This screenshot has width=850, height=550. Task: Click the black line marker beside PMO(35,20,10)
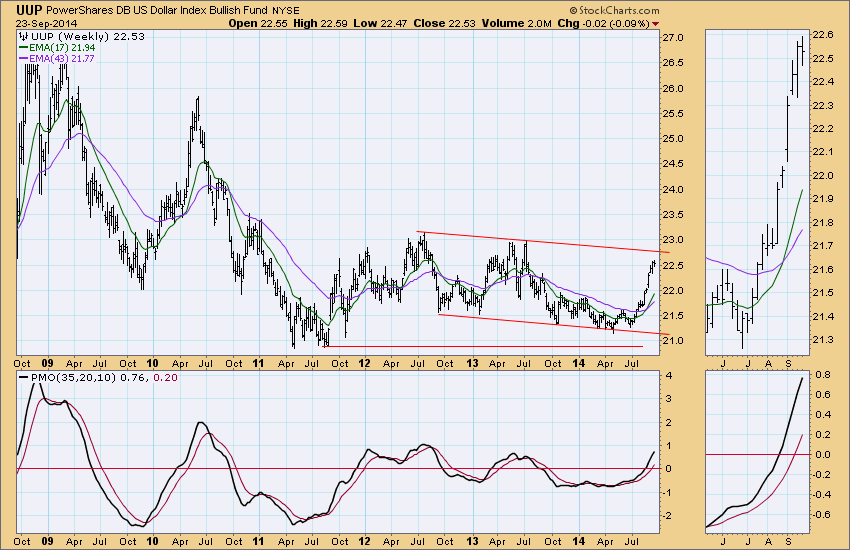[x=24, y=378]
